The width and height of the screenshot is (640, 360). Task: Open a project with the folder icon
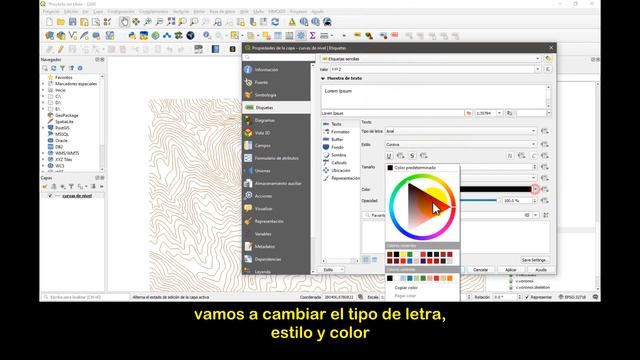coord(61,22)
